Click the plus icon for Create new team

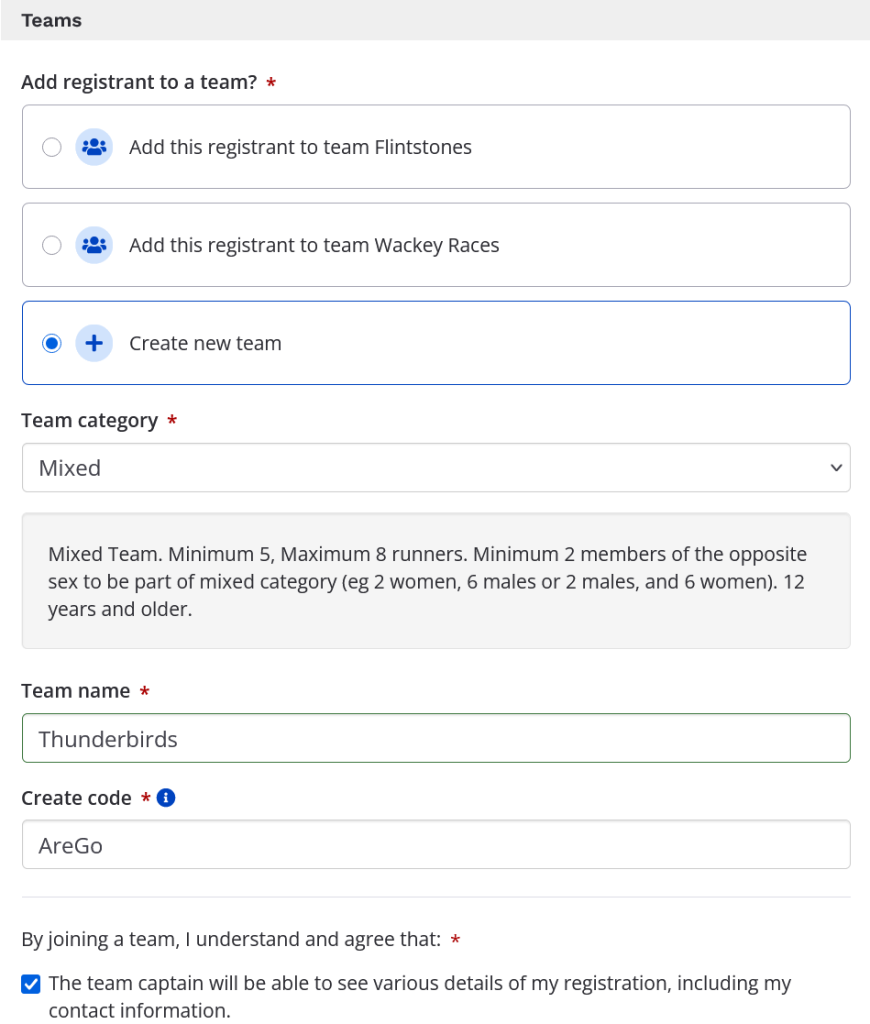pos(94,343)
